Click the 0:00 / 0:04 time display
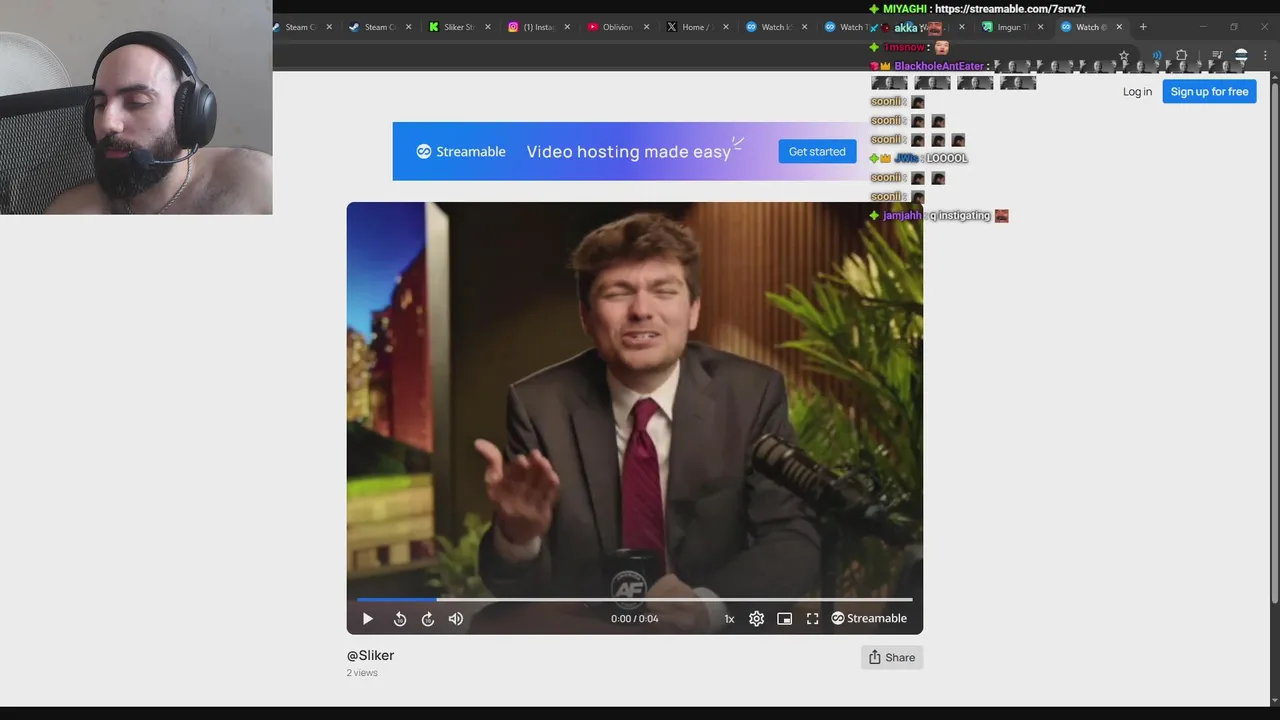 point(635,619)
